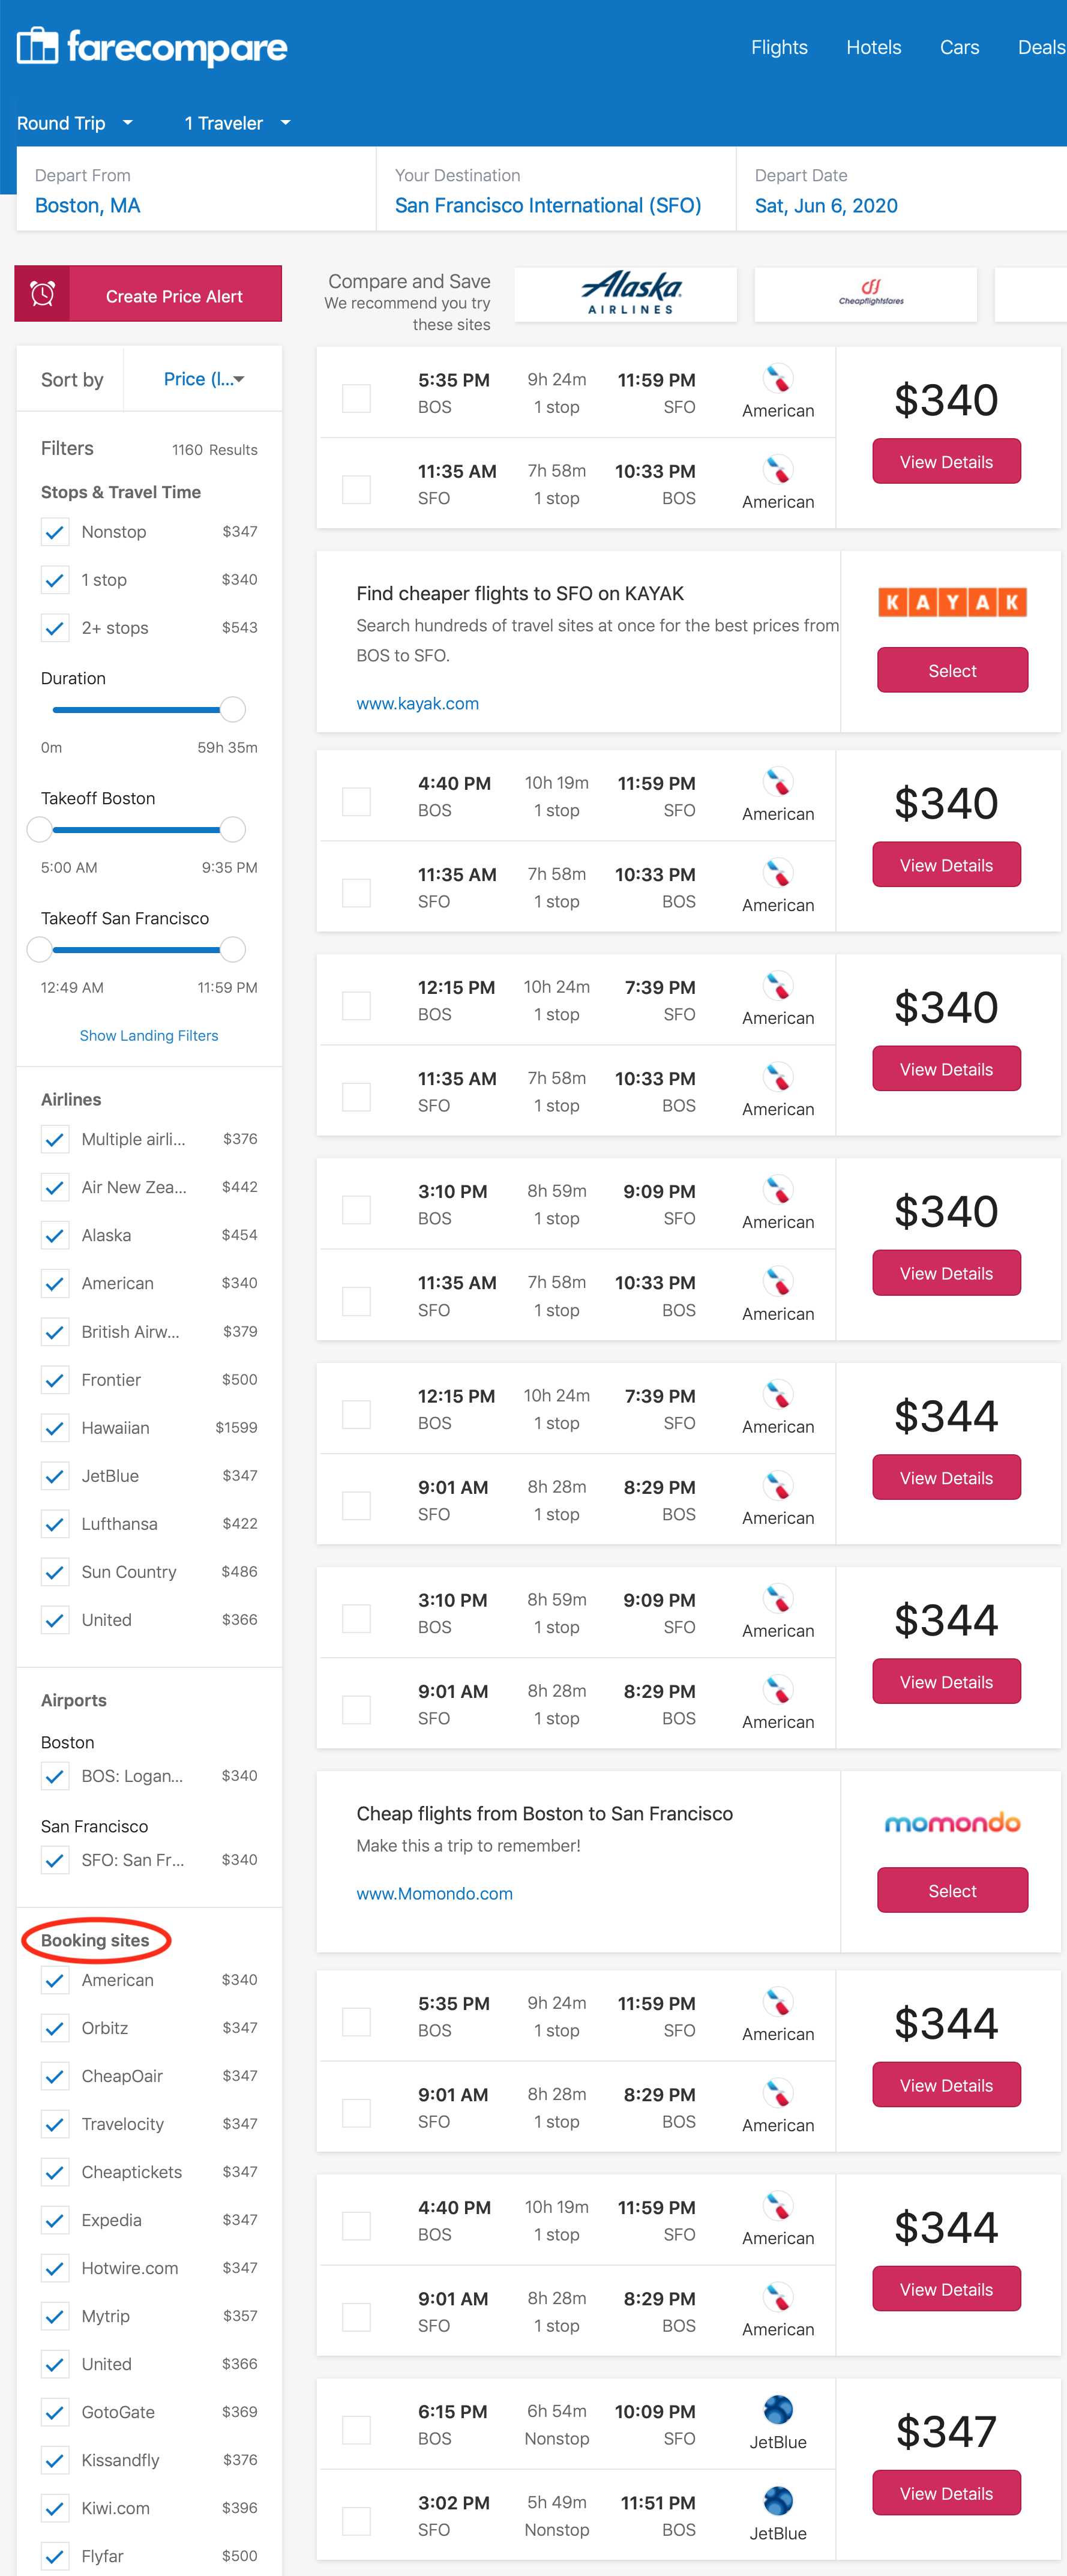Toggle the Hawaiian airline checkbox
Screen dimensions: 1067x2576
click(55, 1428)
